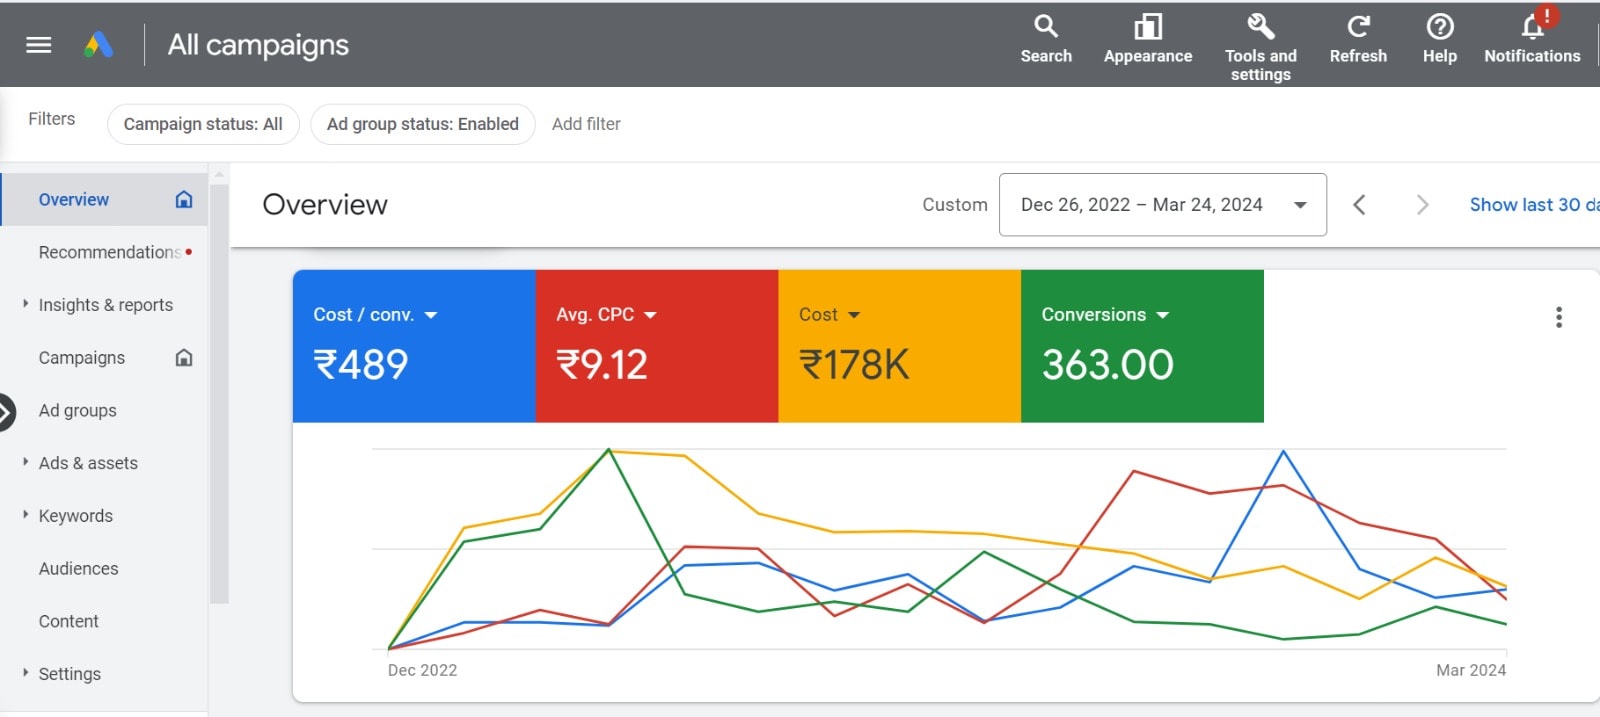The height and width of the screenshot is (717, 1600).
Task: Click Show last 30 days link
Action: point(1532,205)
